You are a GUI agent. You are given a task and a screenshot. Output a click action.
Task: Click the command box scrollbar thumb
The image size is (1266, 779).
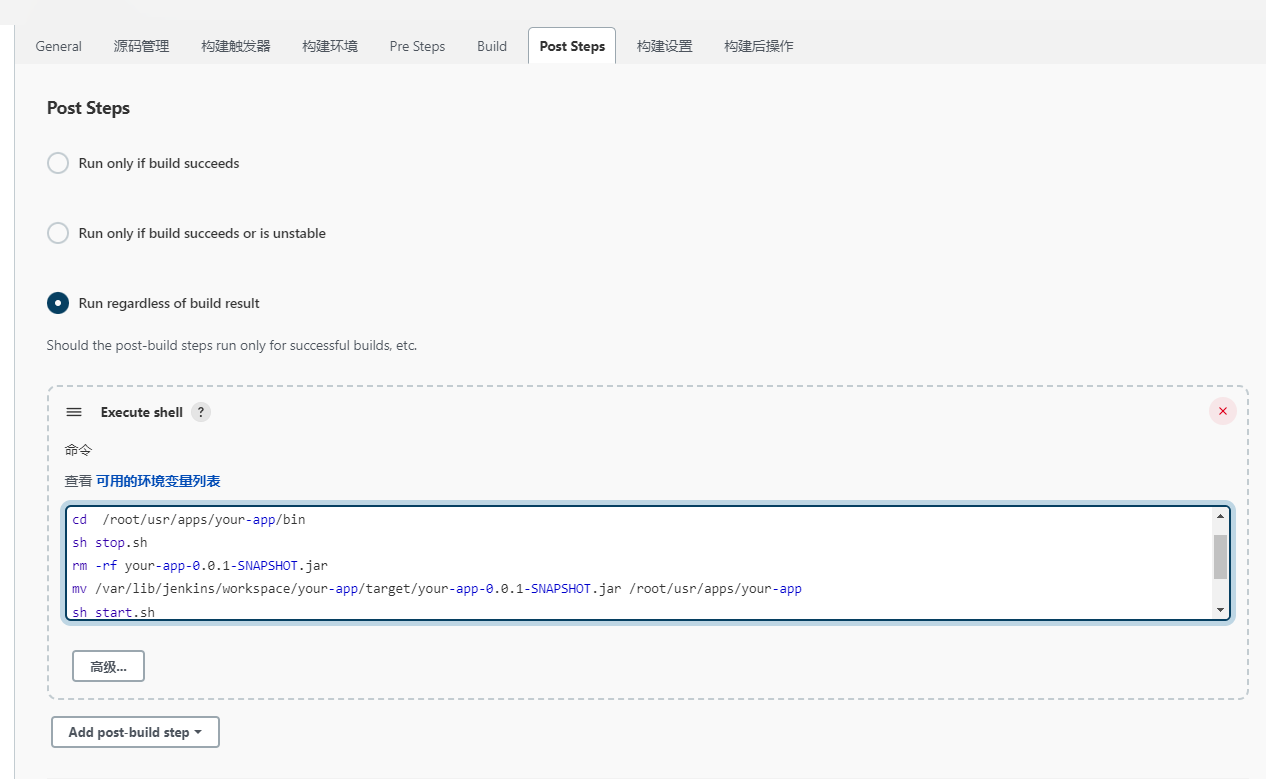pyautogui.click(x=1220, y=557)
